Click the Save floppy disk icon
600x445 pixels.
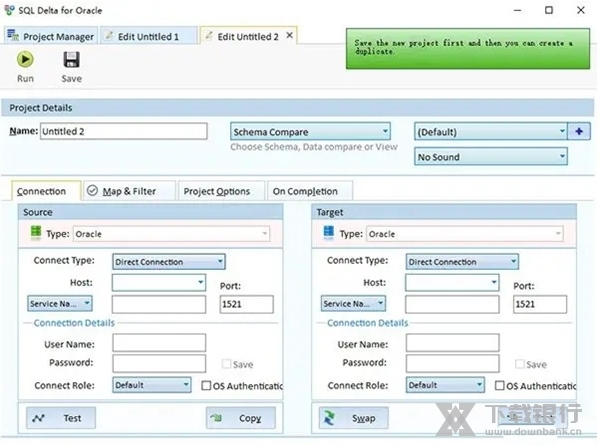point(71,60)
